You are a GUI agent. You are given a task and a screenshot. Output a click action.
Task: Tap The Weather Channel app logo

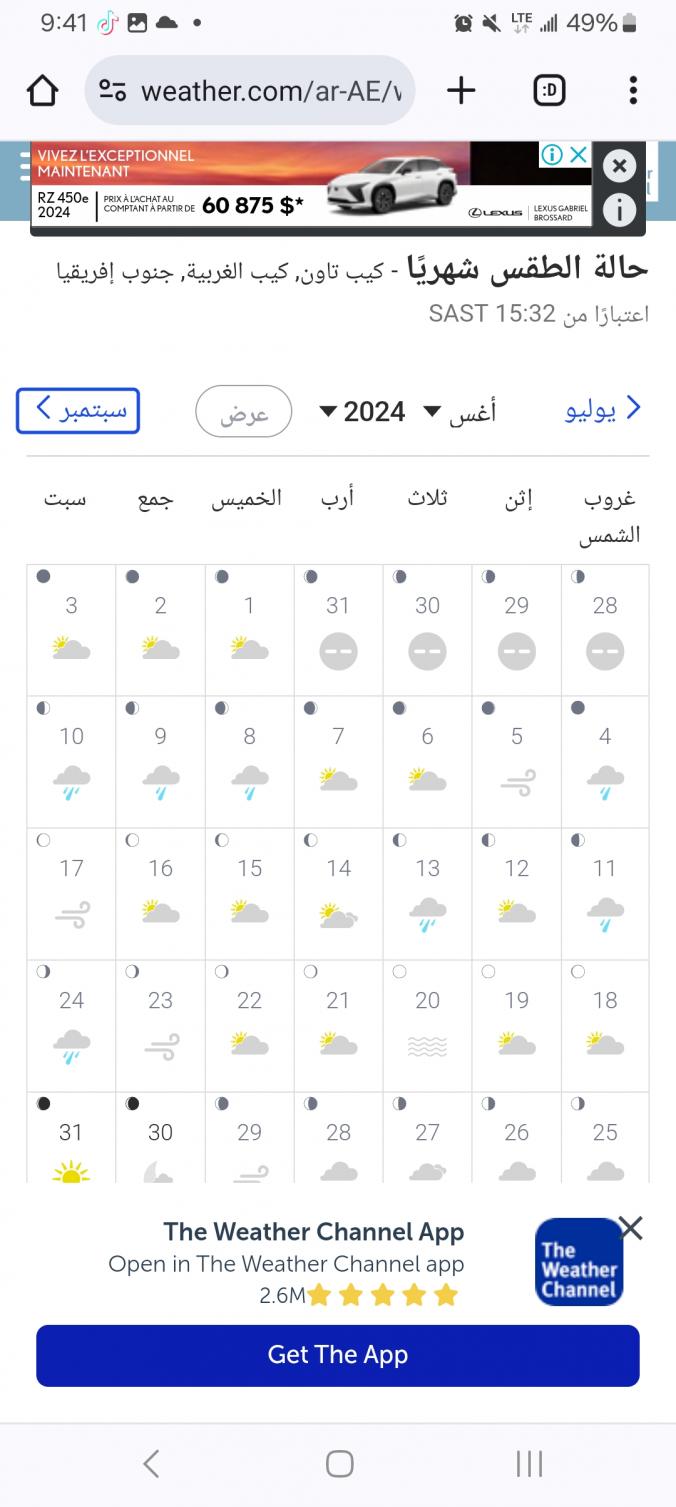579,1262
